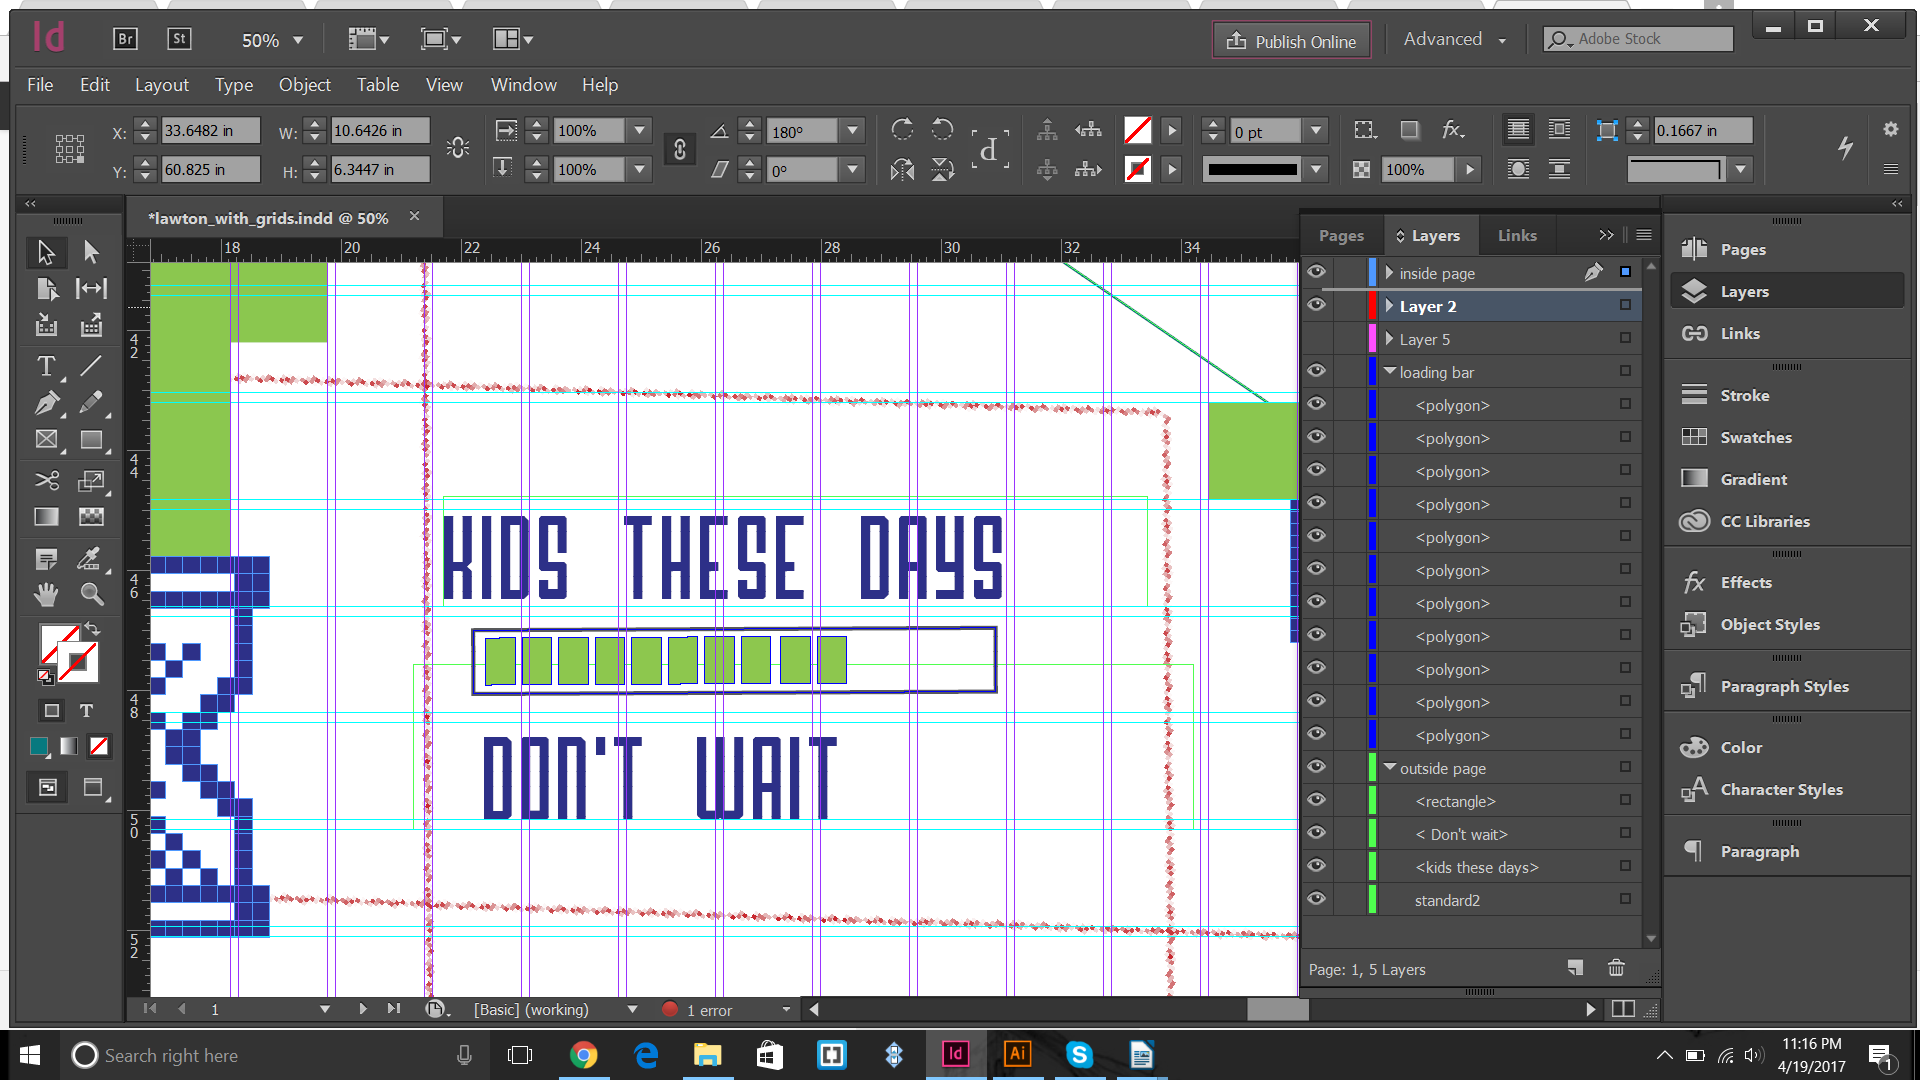This screenshot has height=1080, width=1920.
Task: Expand the 'Layer 2' layer
Action: 1389,306
